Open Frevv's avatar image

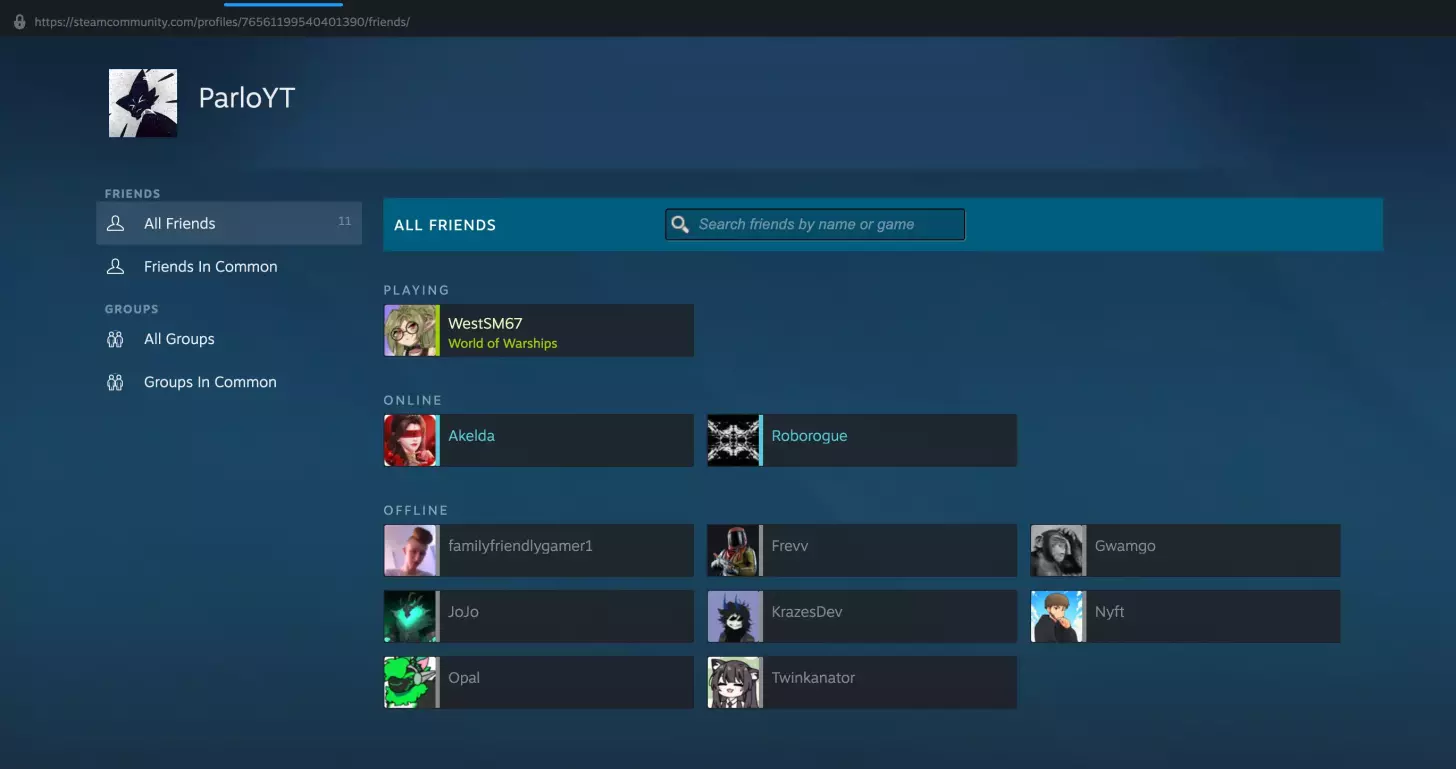(734, 550)
